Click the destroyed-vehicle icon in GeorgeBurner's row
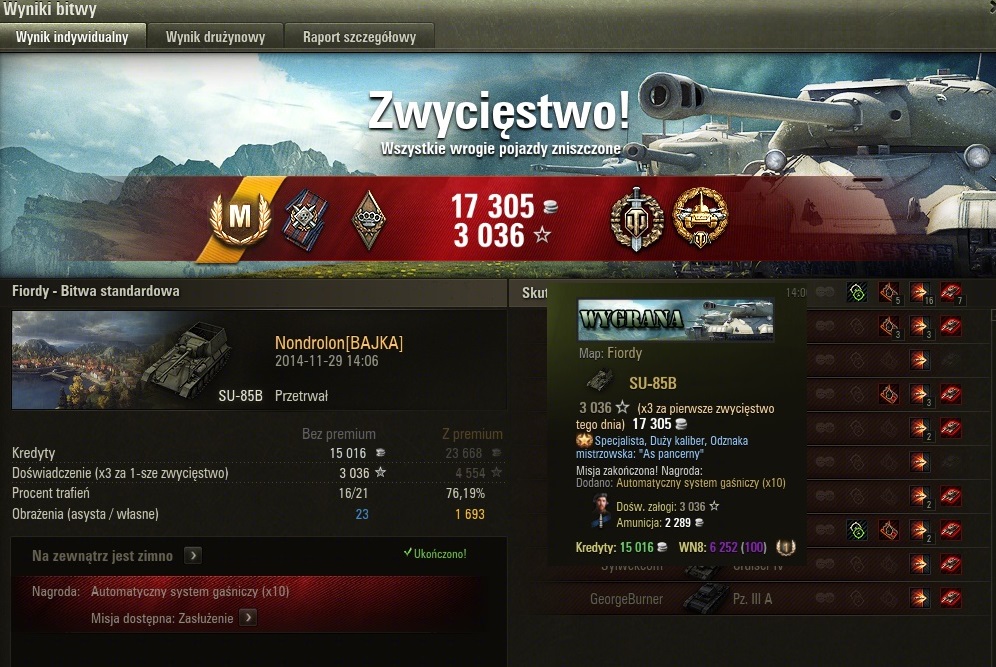Screen dimensions: 996x667 [x=951, y=598]
